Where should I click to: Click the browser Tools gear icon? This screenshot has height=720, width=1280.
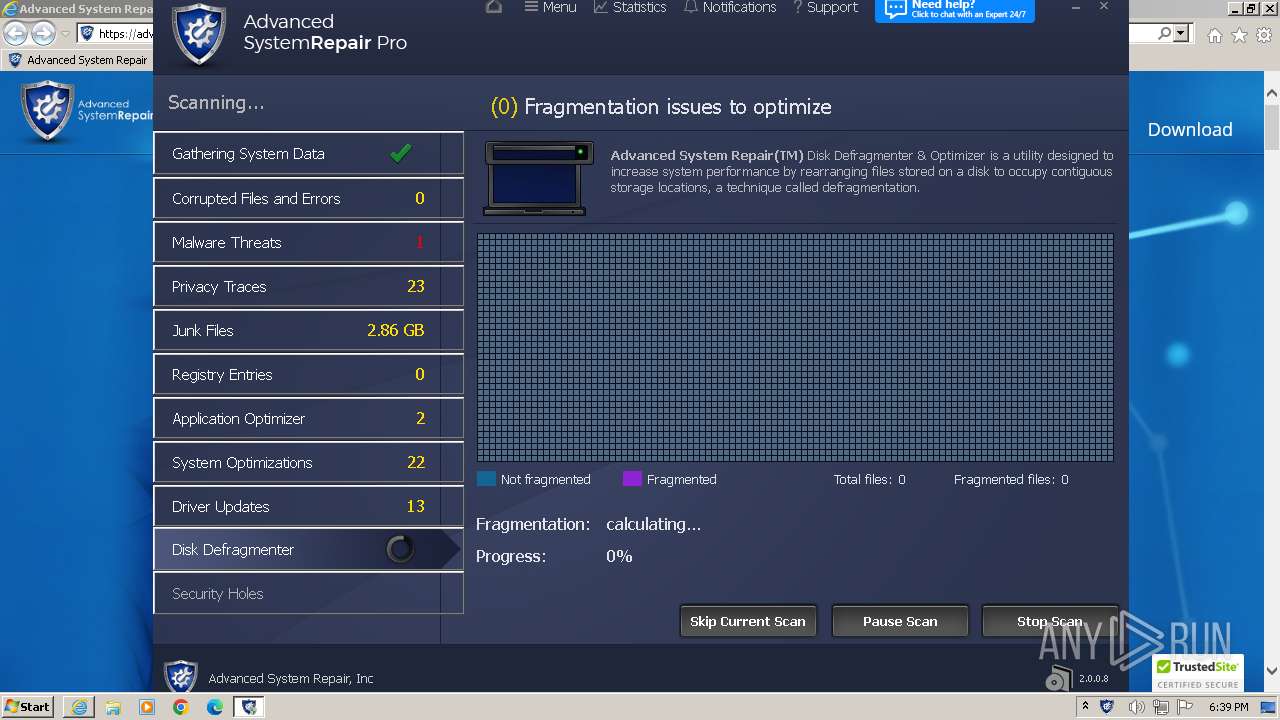[x=1264, y=35]
